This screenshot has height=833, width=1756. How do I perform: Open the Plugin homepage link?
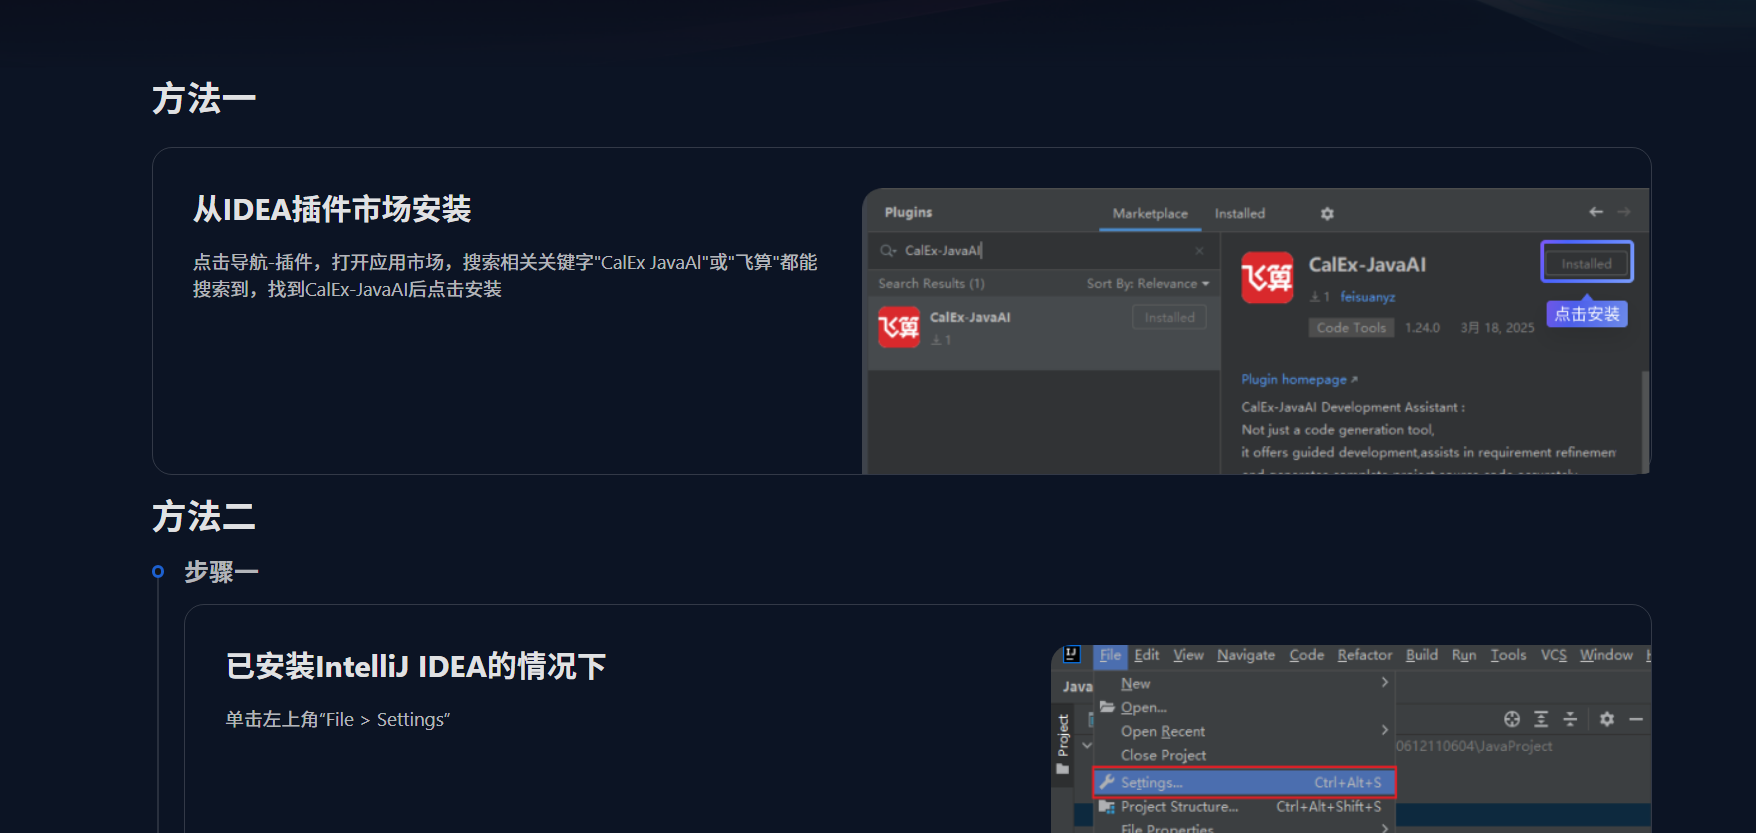click(x=1299, y=380)
